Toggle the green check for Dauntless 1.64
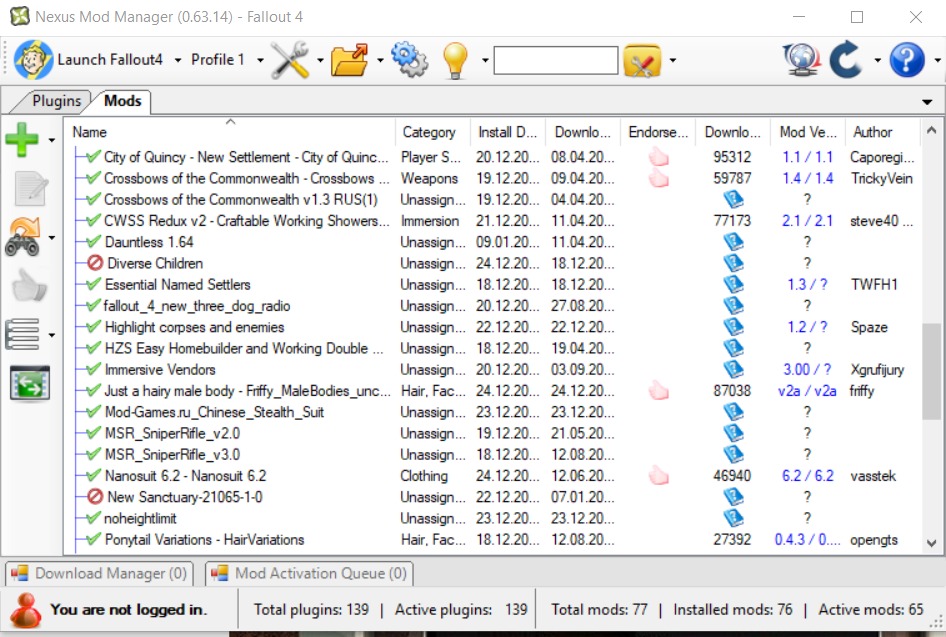The image size is (946, 637). (94, 242)
